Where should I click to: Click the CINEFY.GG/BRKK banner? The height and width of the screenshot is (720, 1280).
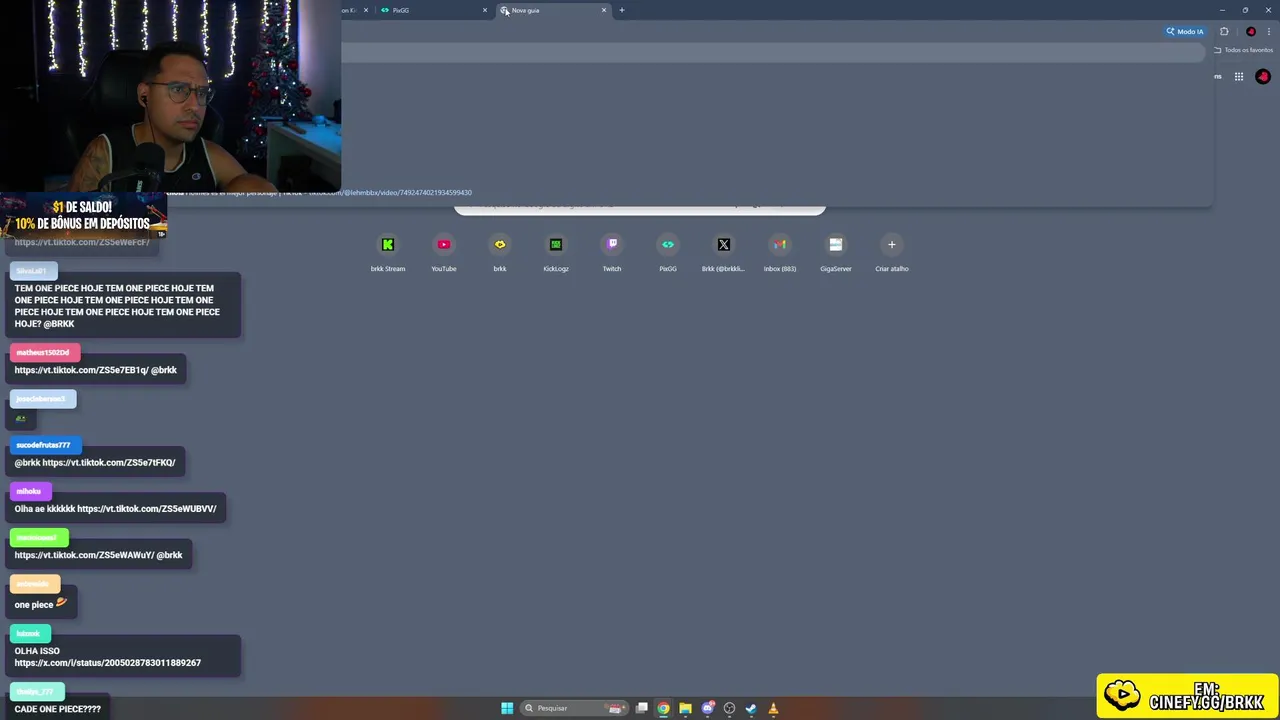(1187, 696)
